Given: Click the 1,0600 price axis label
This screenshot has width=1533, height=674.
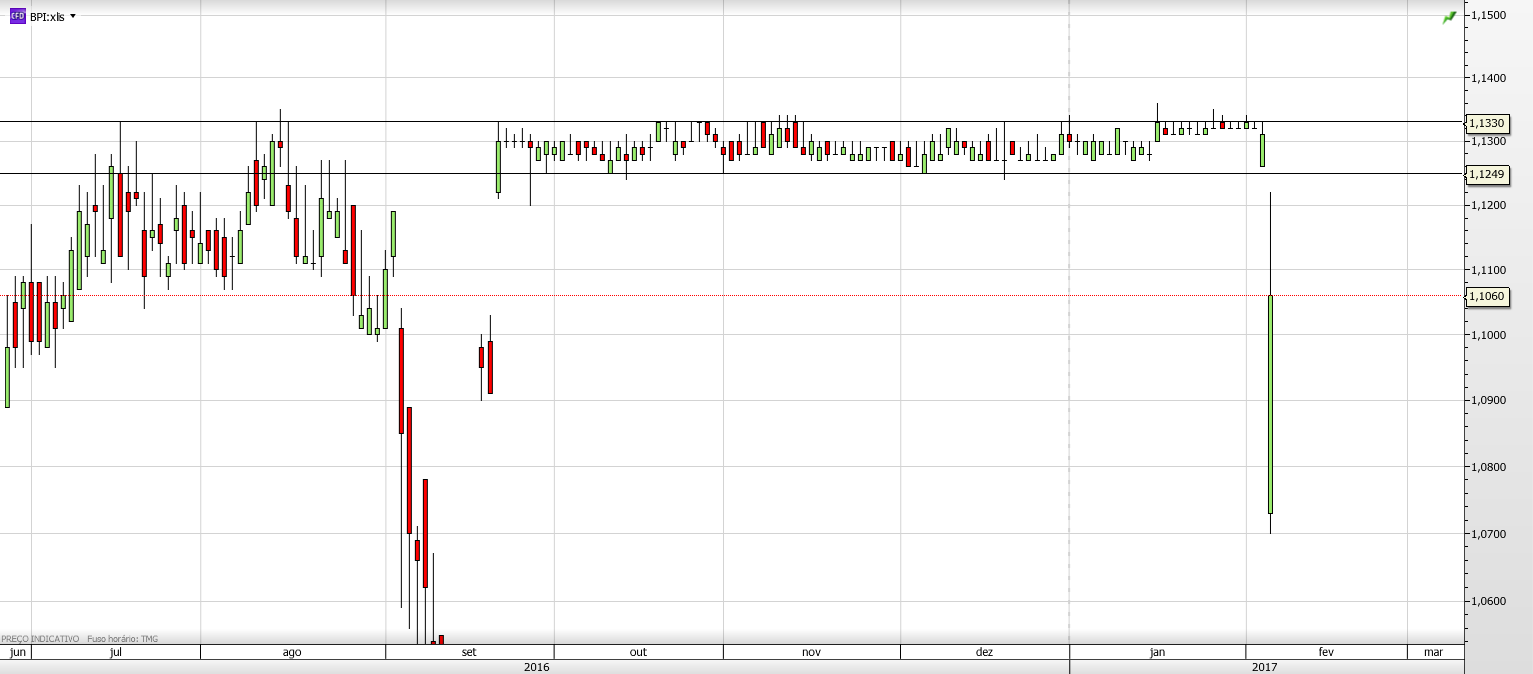Looking at the screenshot, I should (1488, 601).
